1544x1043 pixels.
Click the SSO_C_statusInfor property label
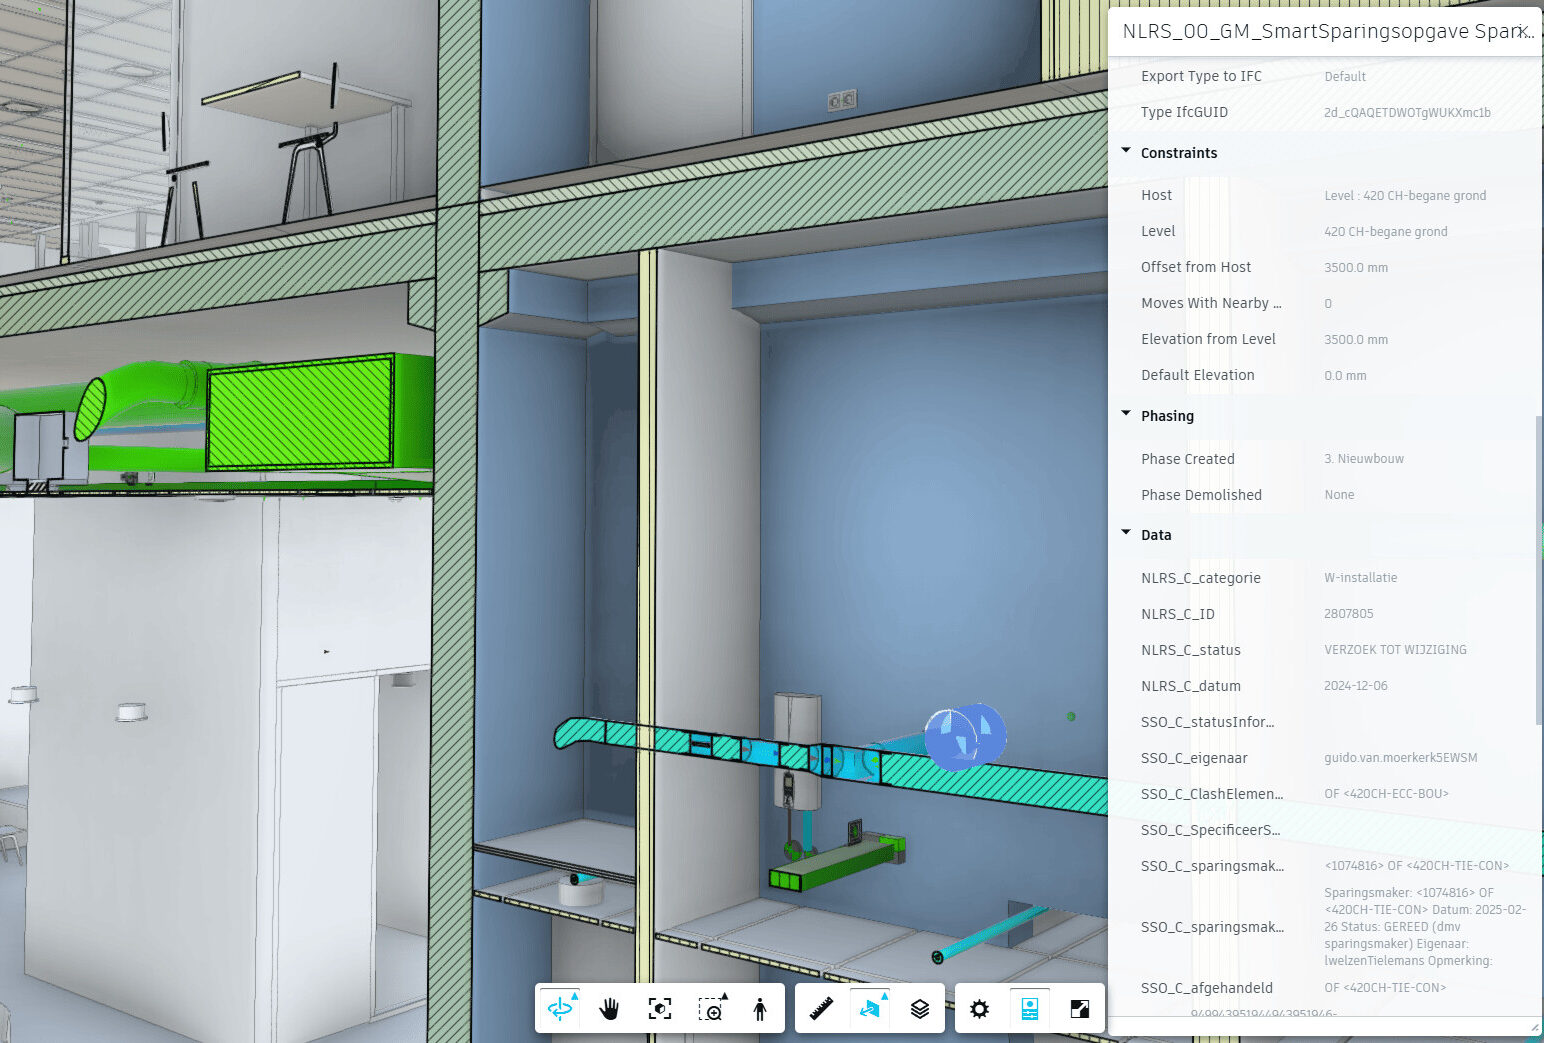(x=1207, y=721)
